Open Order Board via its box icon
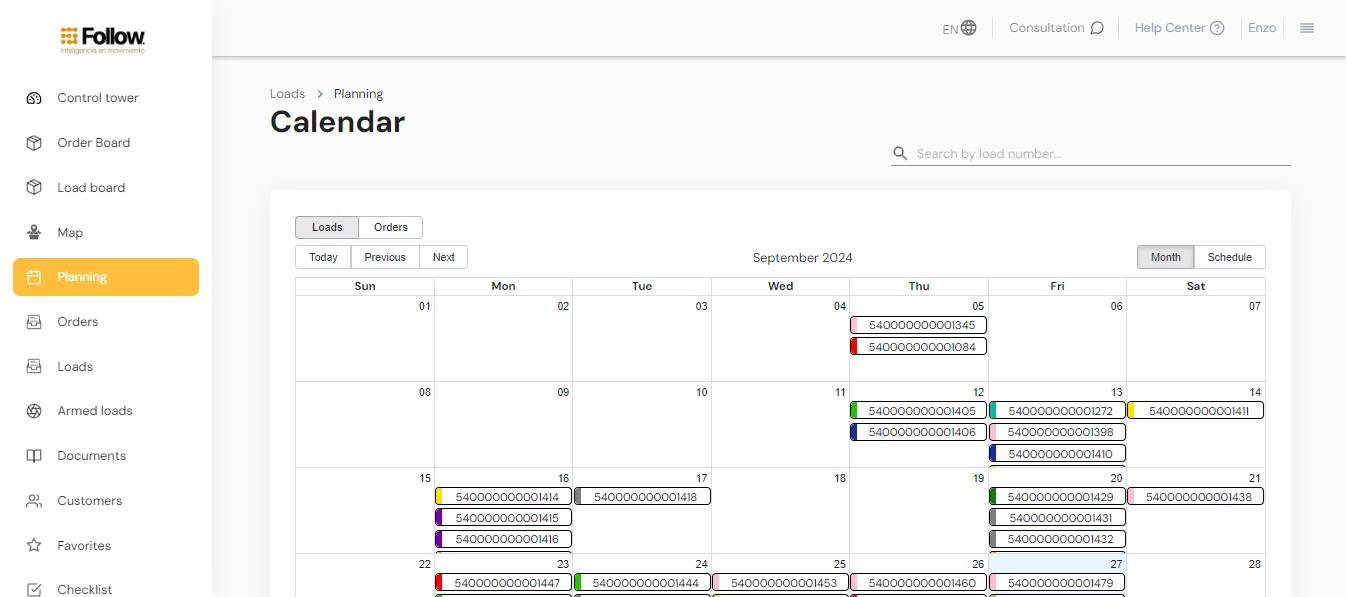Screen dimensions: 1346x597 34,143
